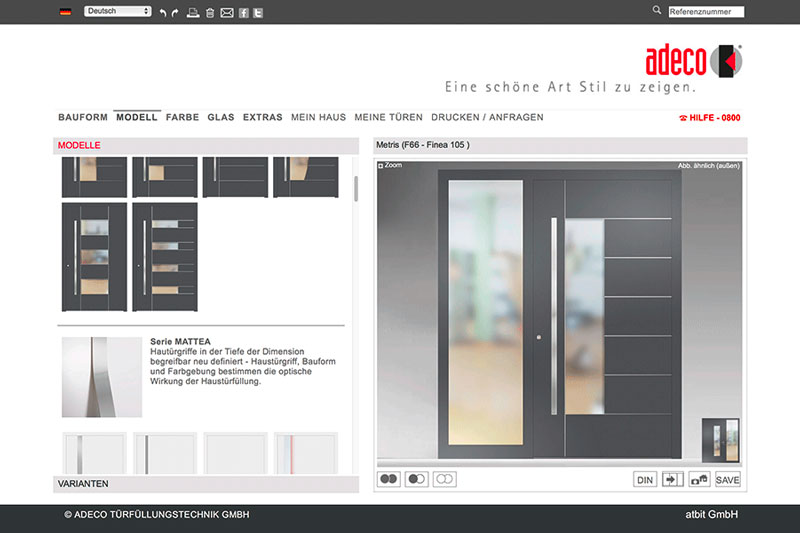Open the GLAS tab
Viewport: 800px width, 533px height.
coord(221,117)
